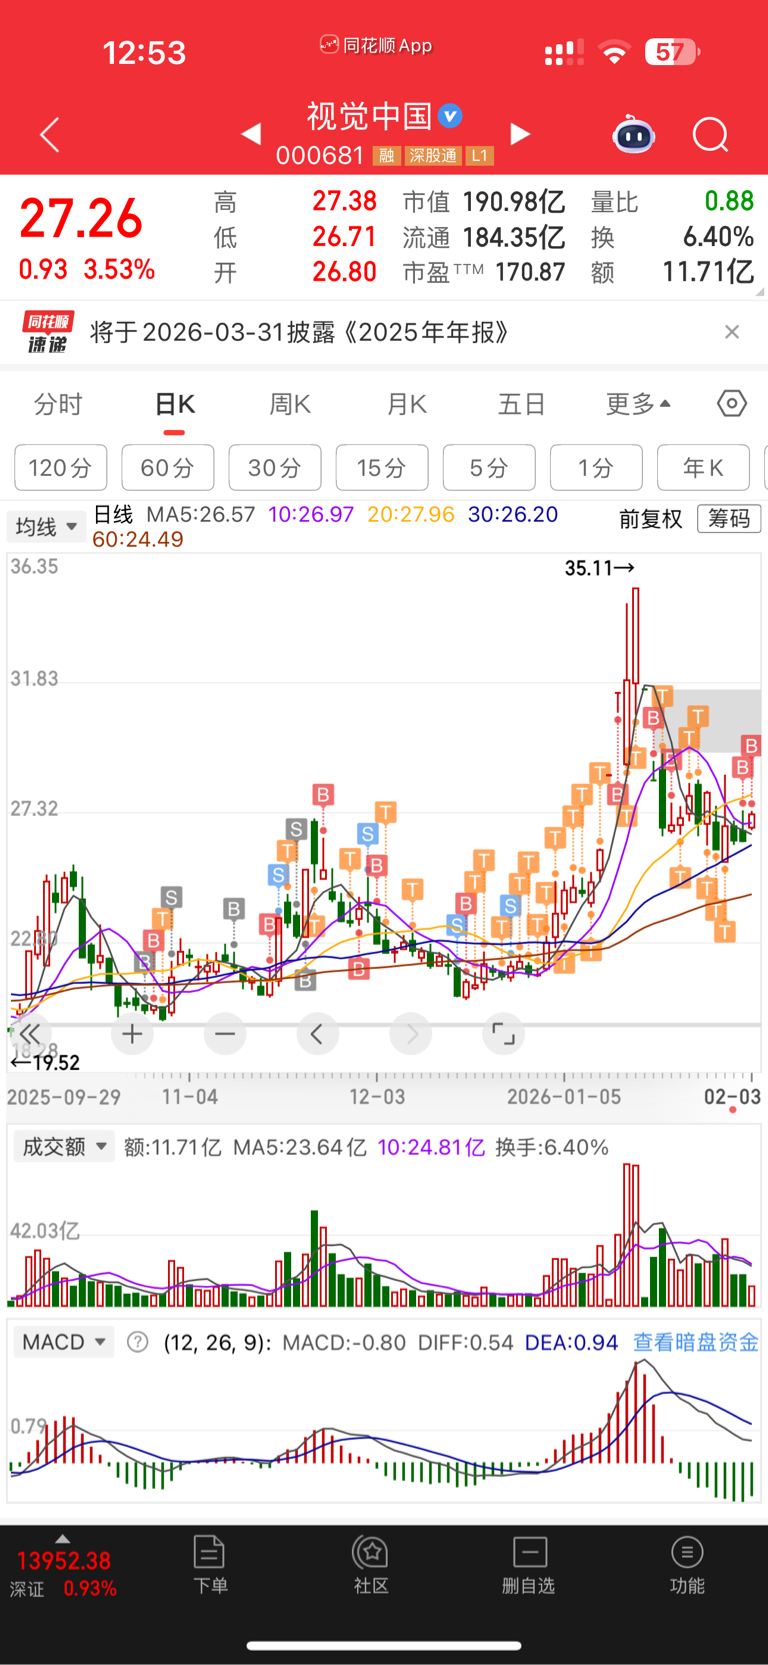Expand 更多 chart period menu

(x=638, y=404)
